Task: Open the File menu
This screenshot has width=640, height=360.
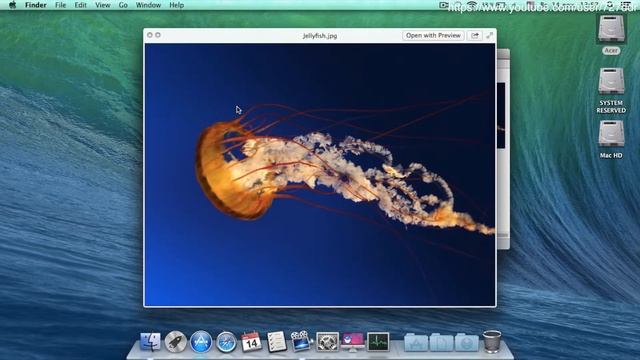Action: (x=60, y=5)
